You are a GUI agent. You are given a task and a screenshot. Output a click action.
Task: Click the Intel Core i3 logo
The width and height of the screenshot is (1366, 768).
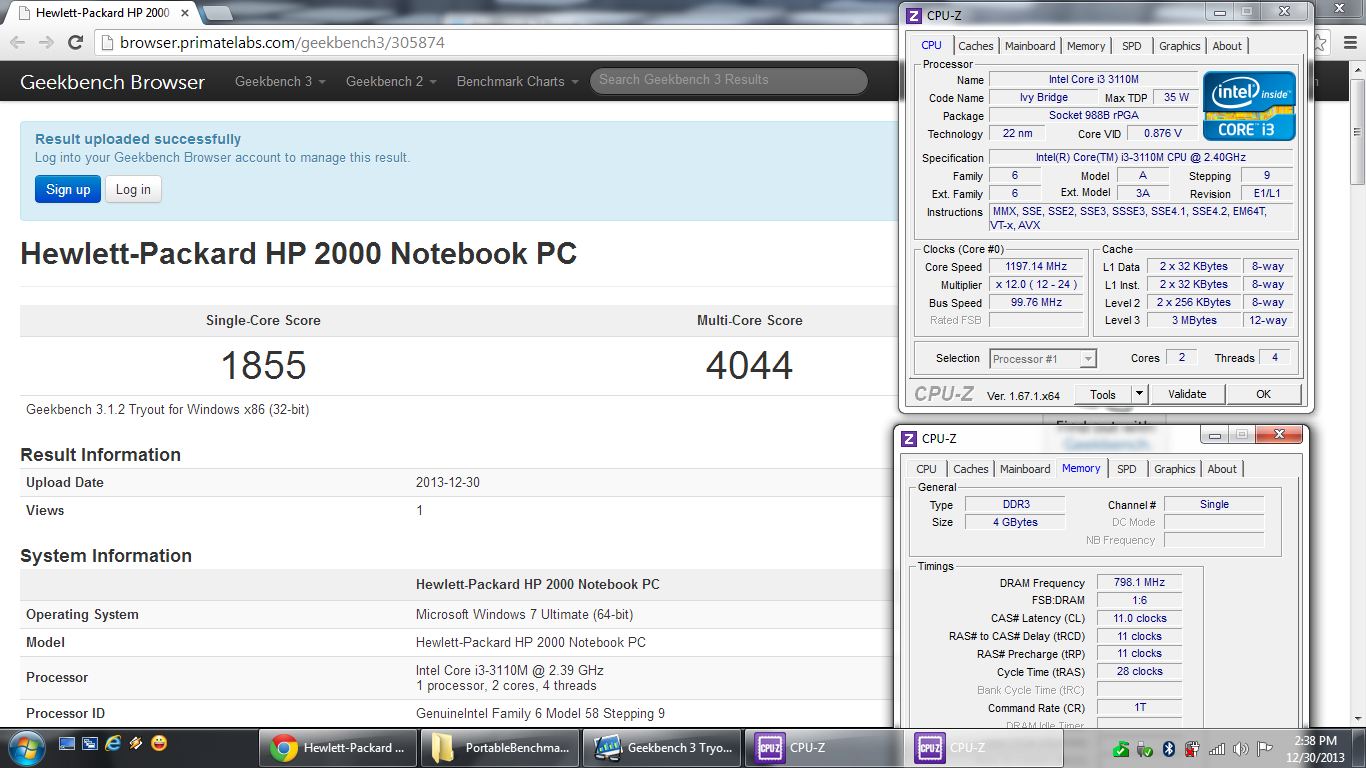click(1249, 105)
